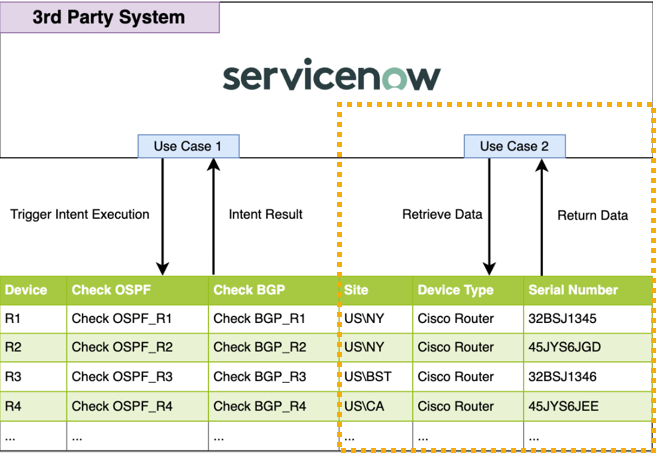Click the US\BST site cell
656x454 pixels.
(x=366, y=377)
